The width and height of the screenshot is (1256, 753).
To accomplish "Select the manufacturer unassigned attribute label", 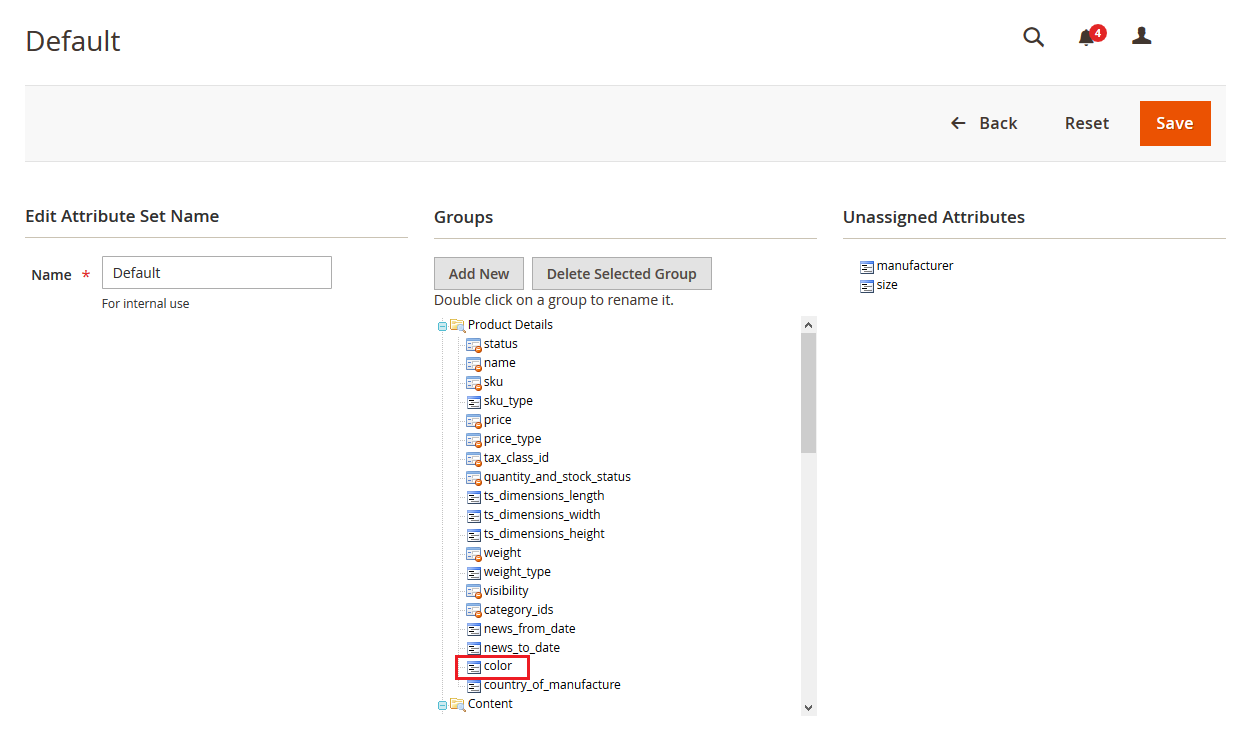I will point(915,266).
